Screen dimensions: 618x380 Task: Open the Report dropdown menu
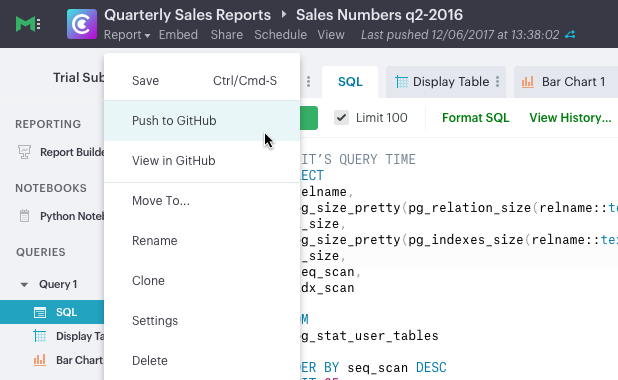coord(127,35)
